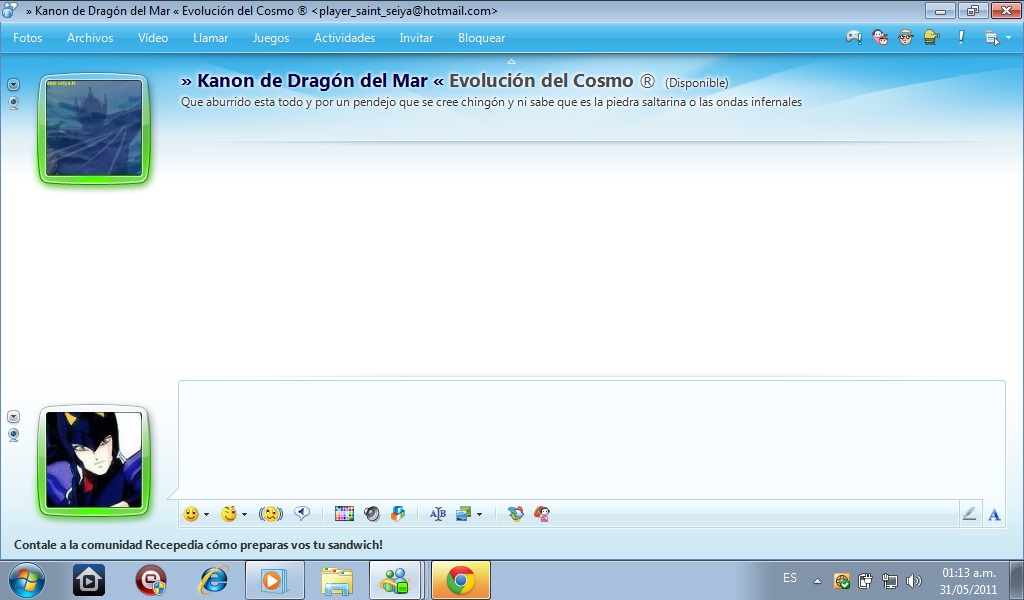This screenshot has width=1024, height=600.
Task: Open the power plug icon in system tray
Action: tap(865, 580)
